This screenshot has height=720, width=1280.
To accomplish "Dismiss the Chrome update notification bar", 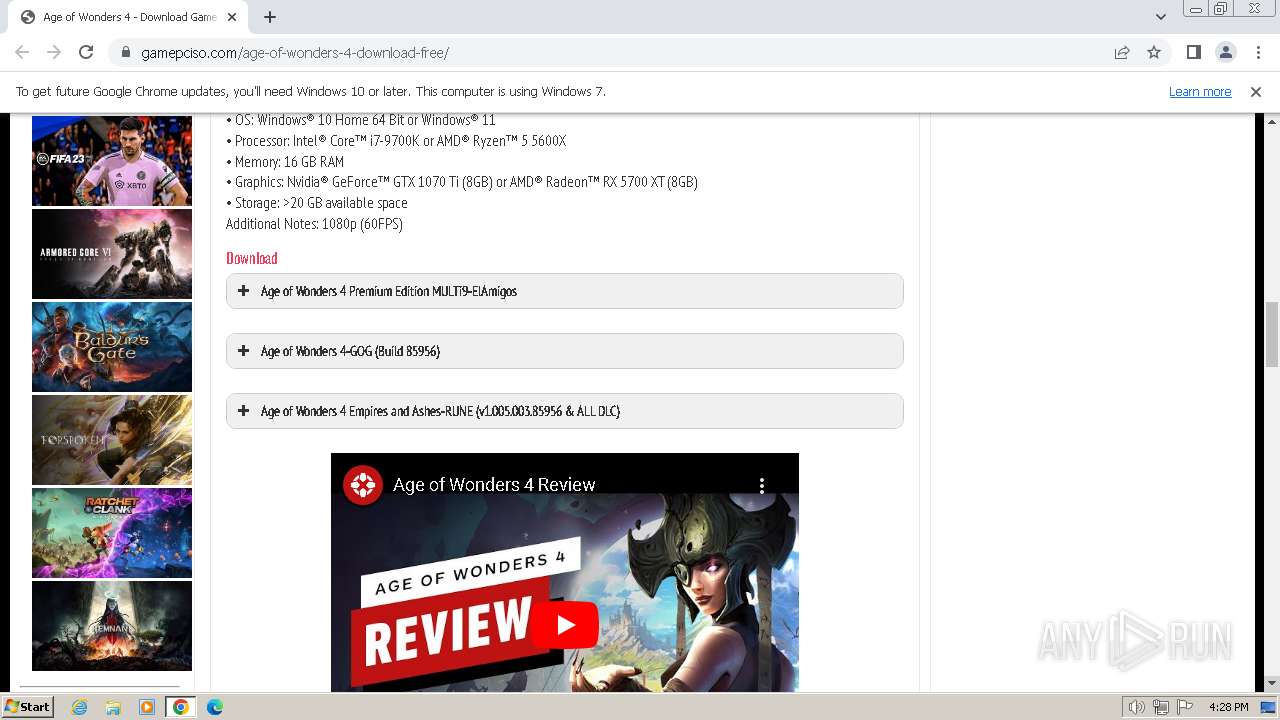I will click(x=1256, y=91).
